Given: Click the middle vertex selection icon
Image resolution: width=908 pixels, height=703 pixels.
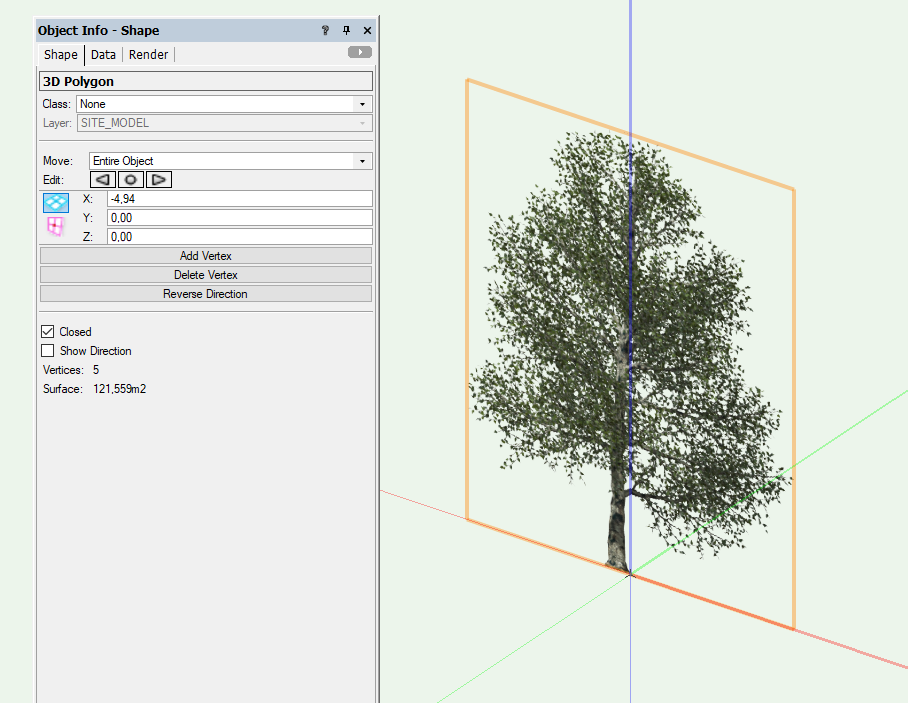Looking at the screenshot, I should (130, 179).
